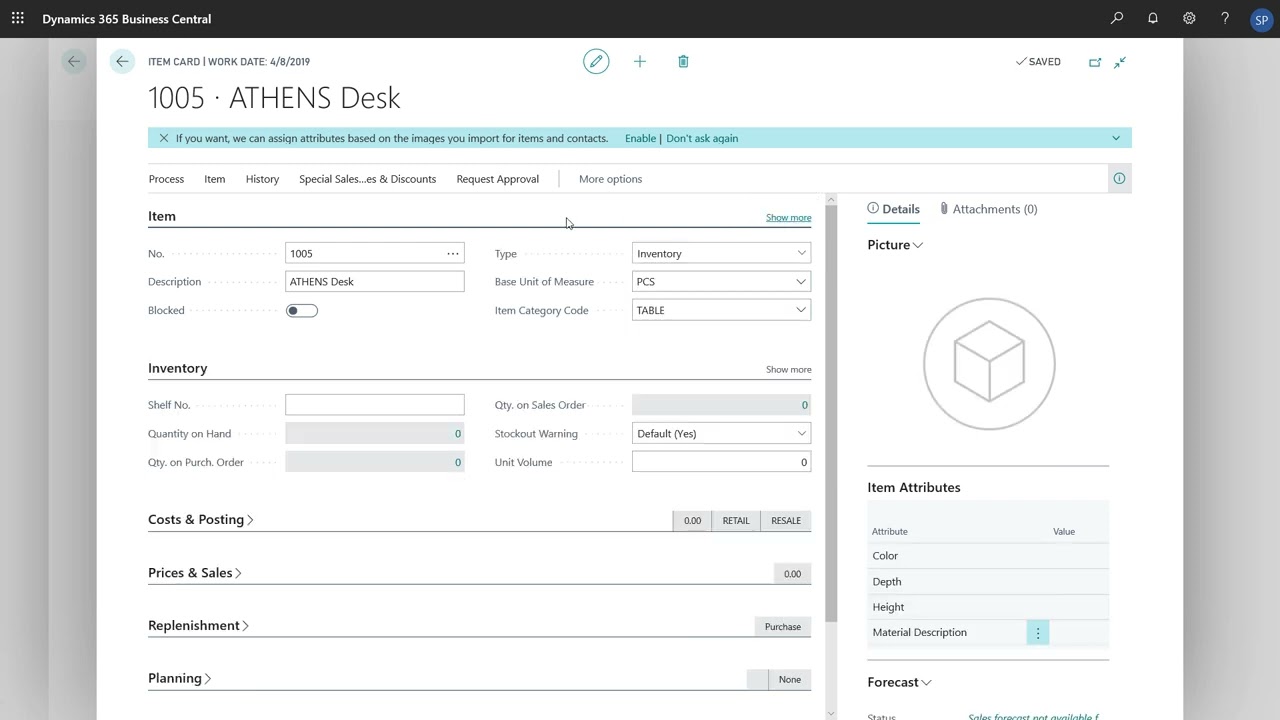Image resolution: width=1280 pixels, height=720 pixels.
Task: Click Show more in Inventory section
Action: pyautogui.click(x=788, y=370)
